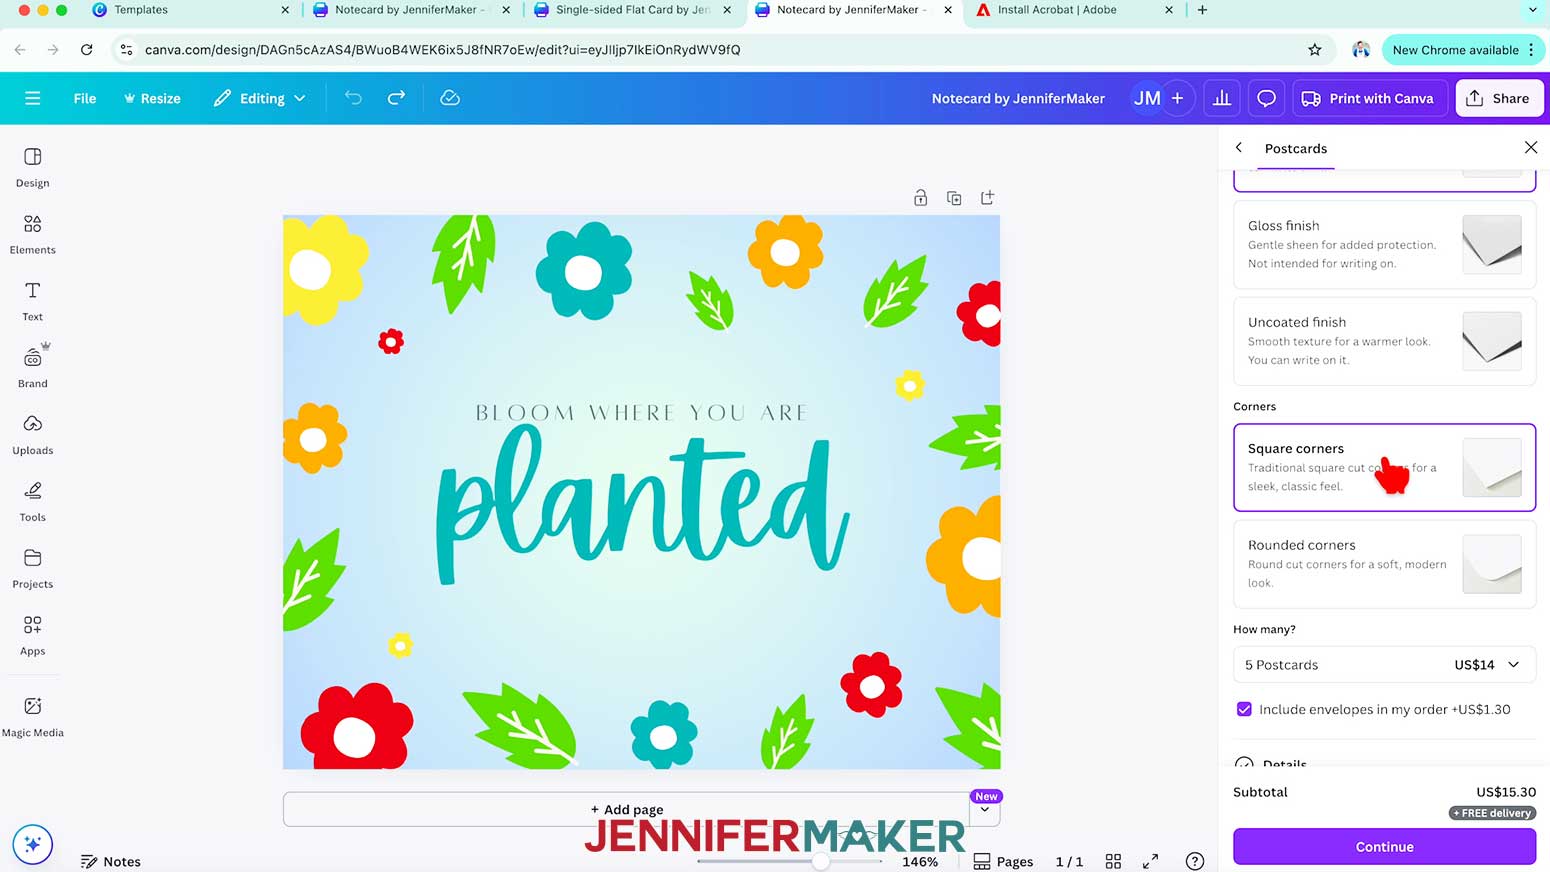Screen dimensions: 1550x872
Task: Switch to the Single-sided Flat Card tab
Action: [x=632, y=10]
